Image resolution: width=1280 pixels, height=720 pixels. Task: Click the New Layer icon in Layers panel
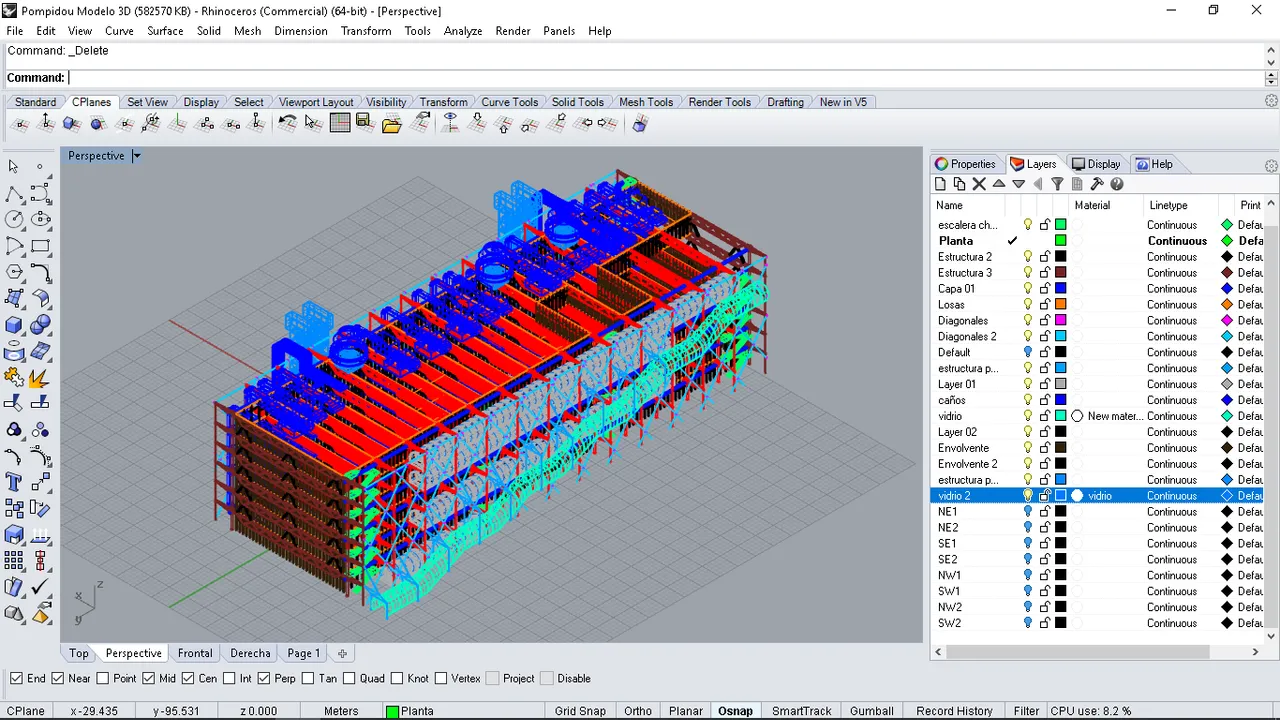(x=940, y=184)
